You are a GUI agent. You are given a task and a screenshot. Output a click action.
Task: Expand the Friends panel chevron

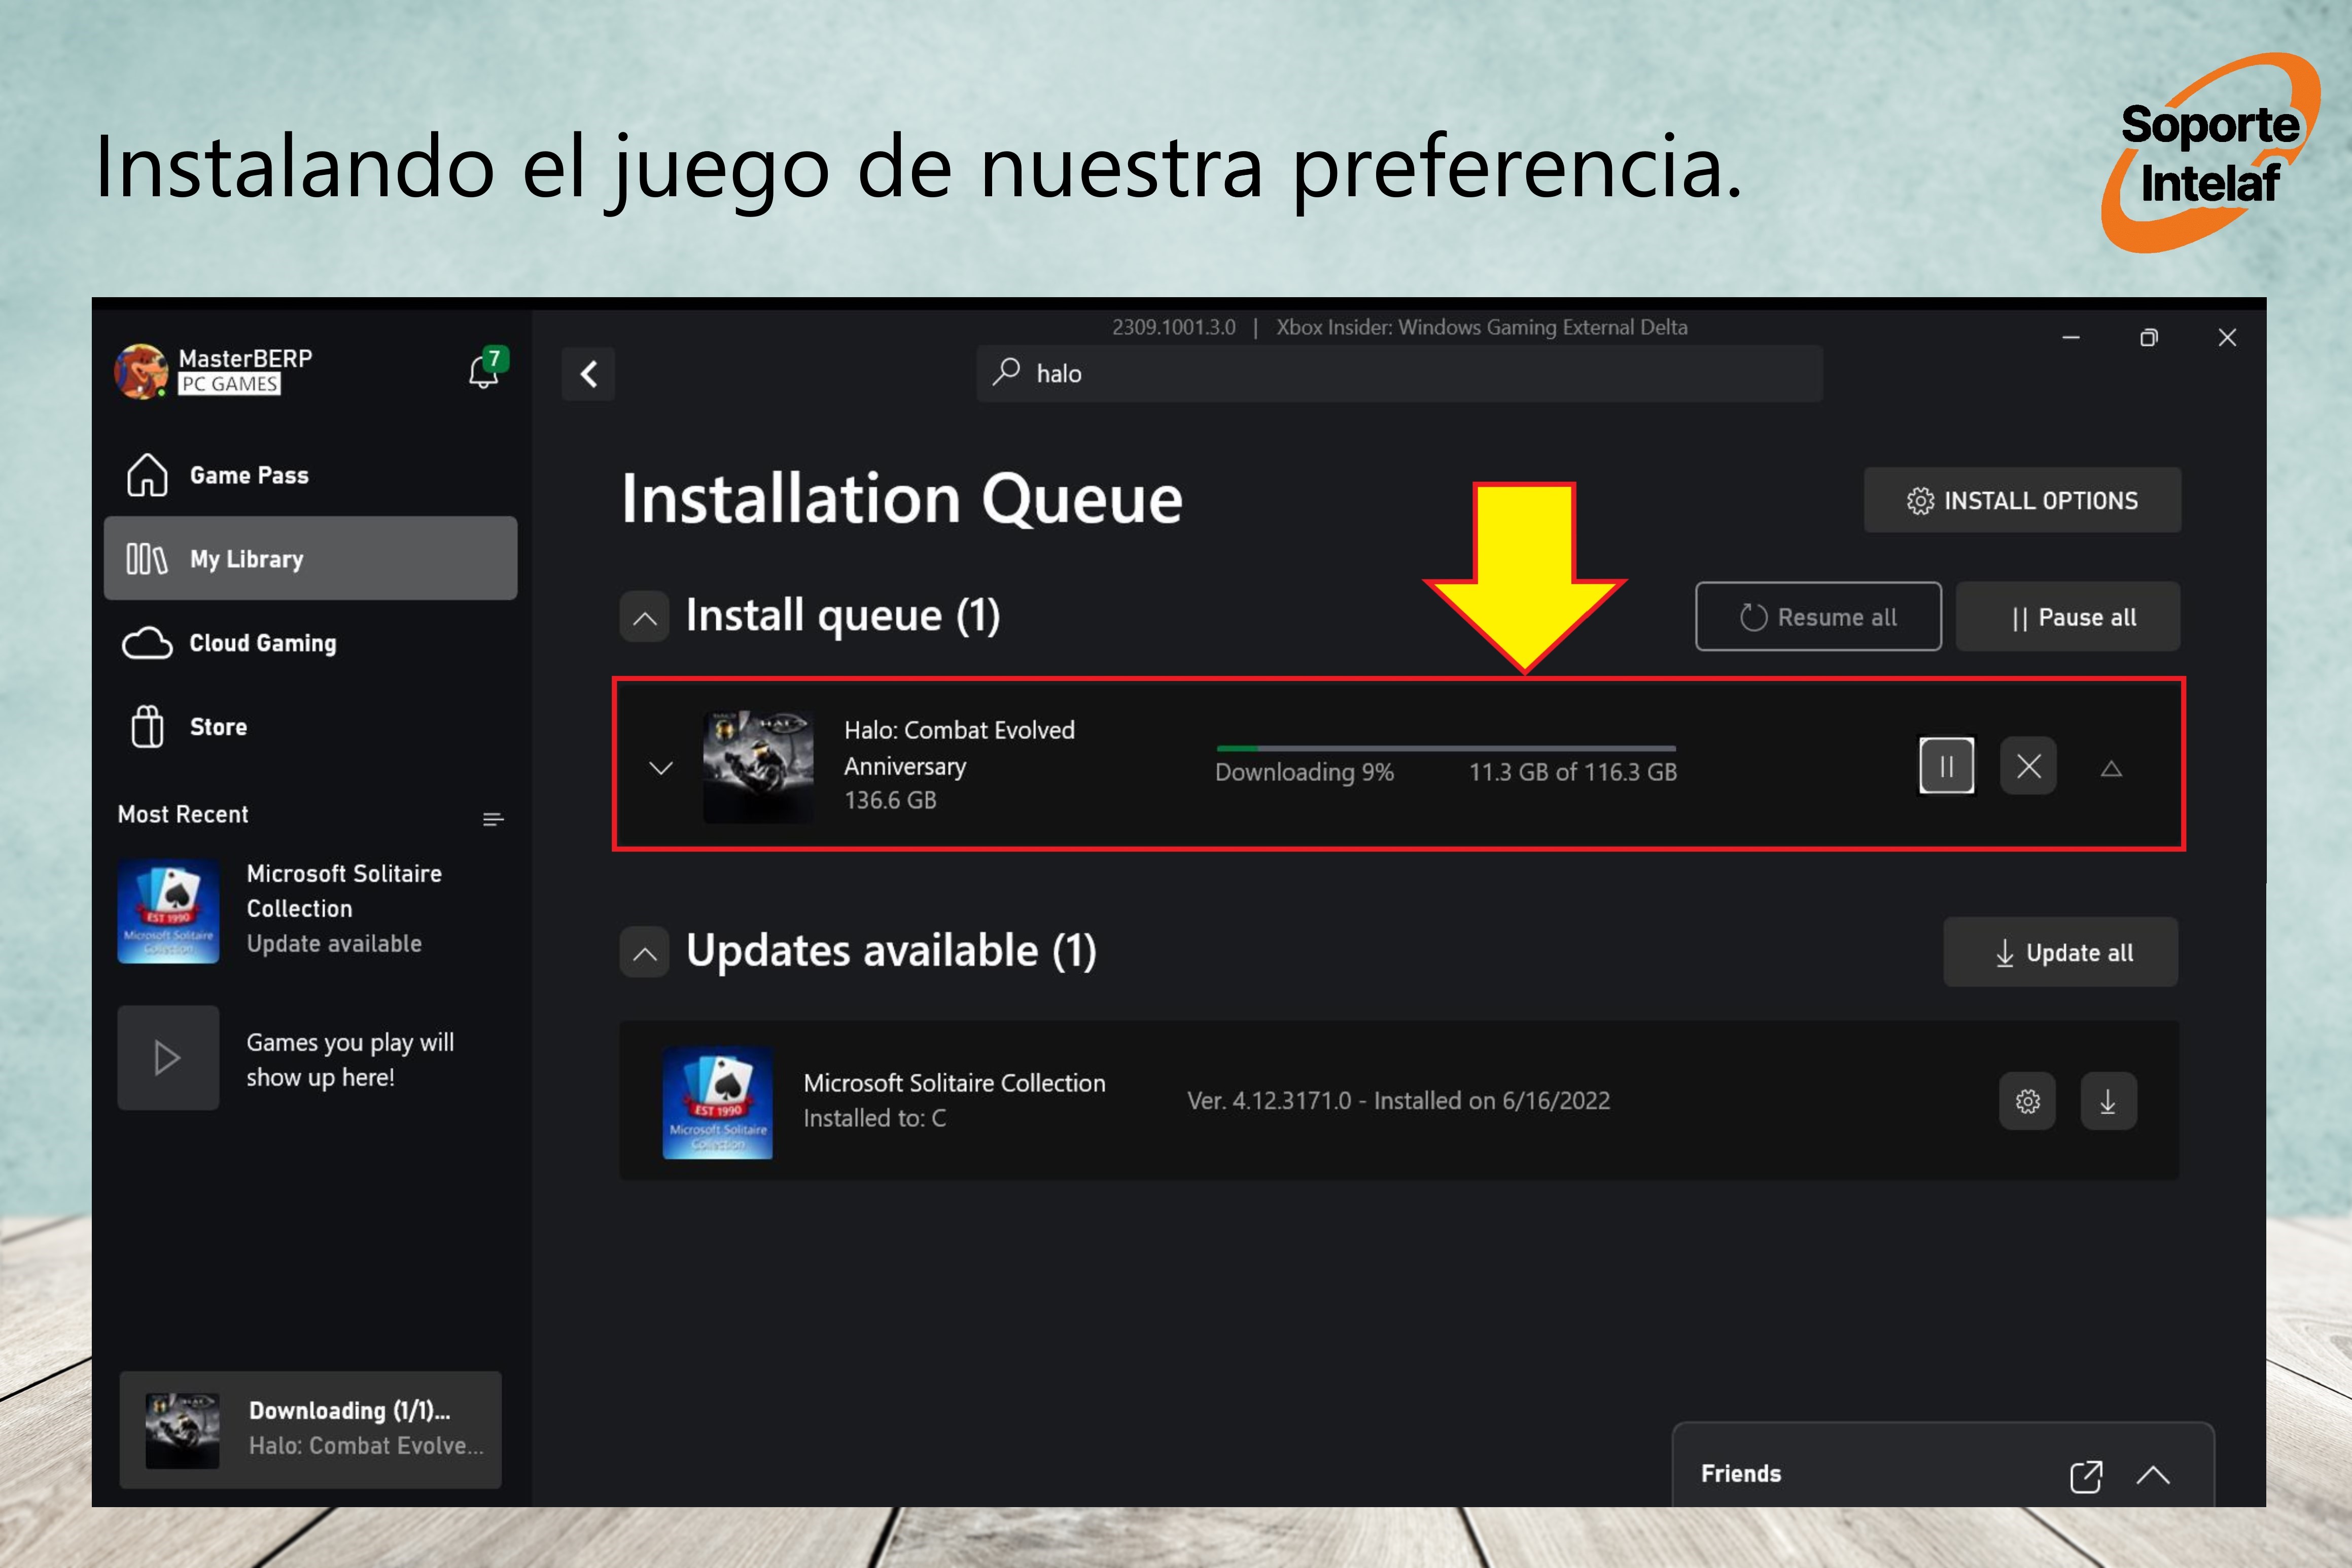(2153, 1475)
